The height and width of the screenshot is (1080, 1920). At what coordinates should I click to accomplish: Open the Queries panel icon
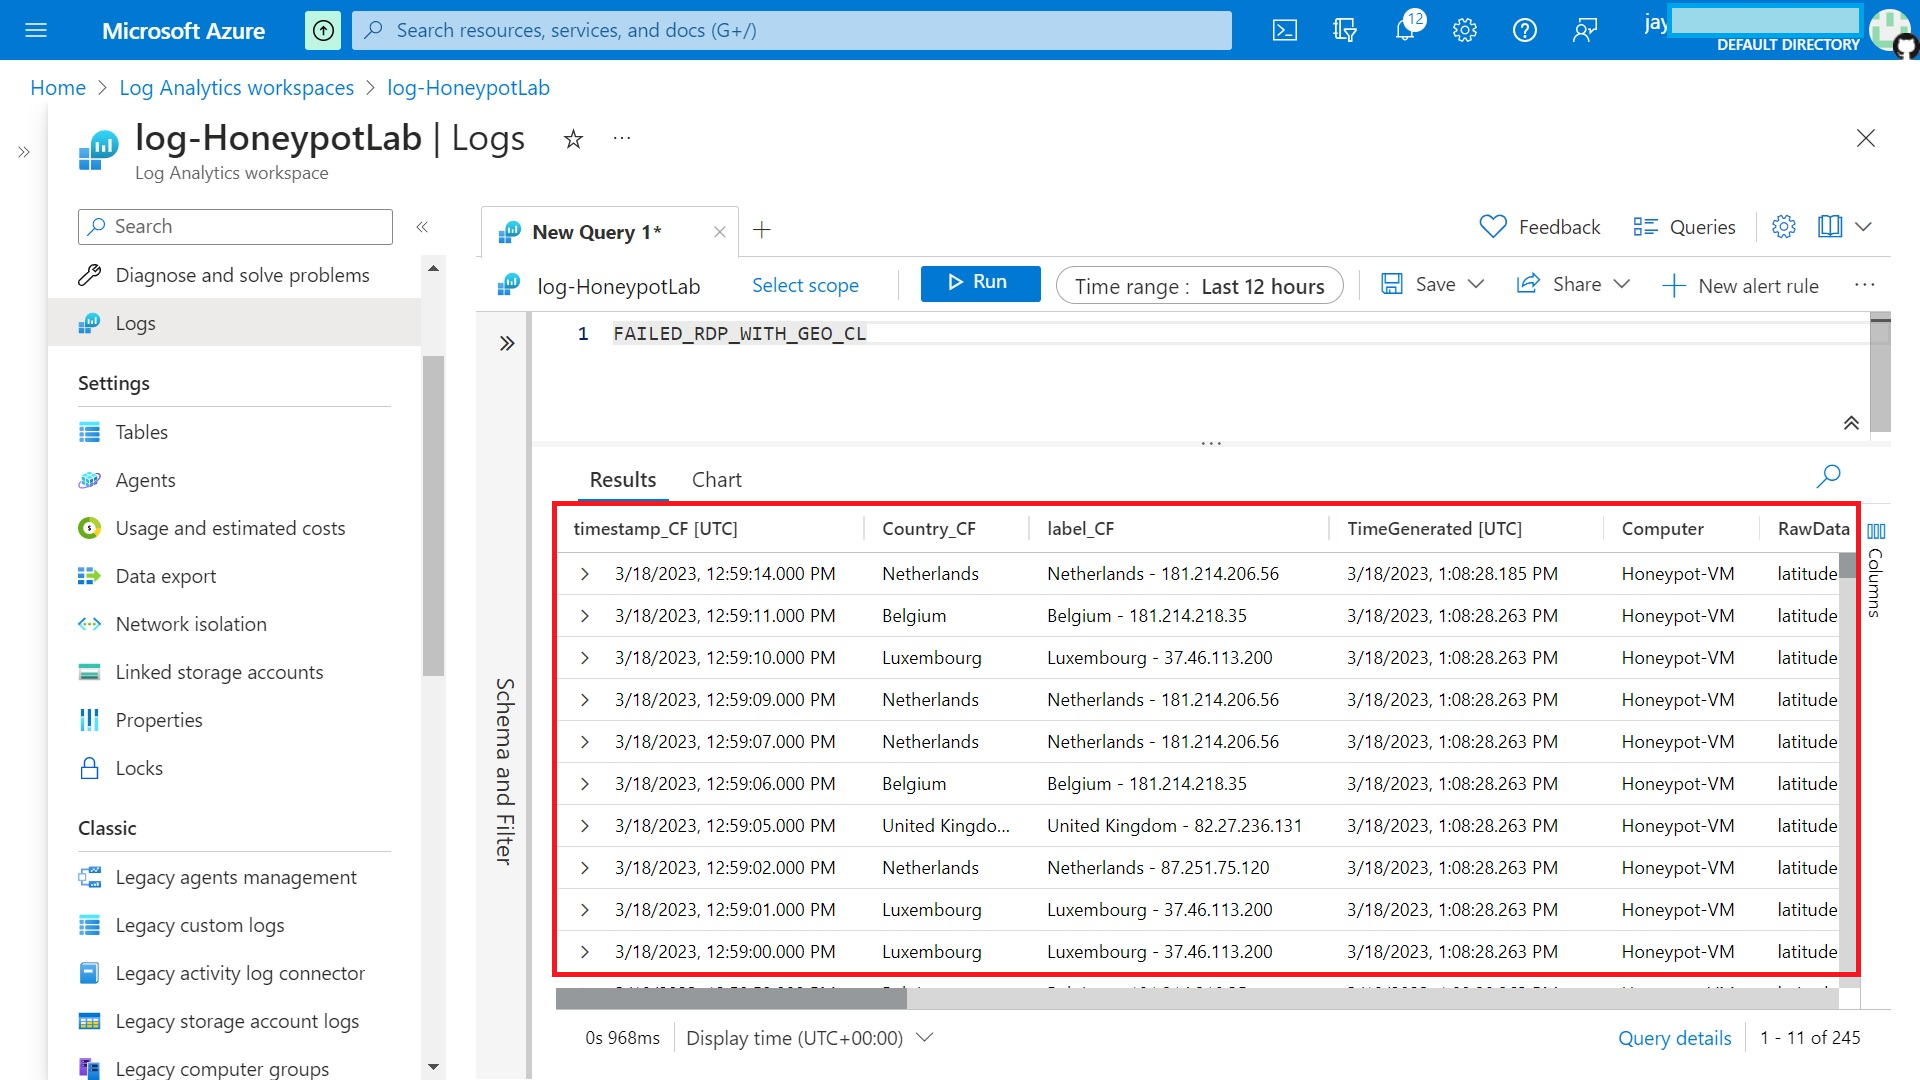(x=1644, y=227)
